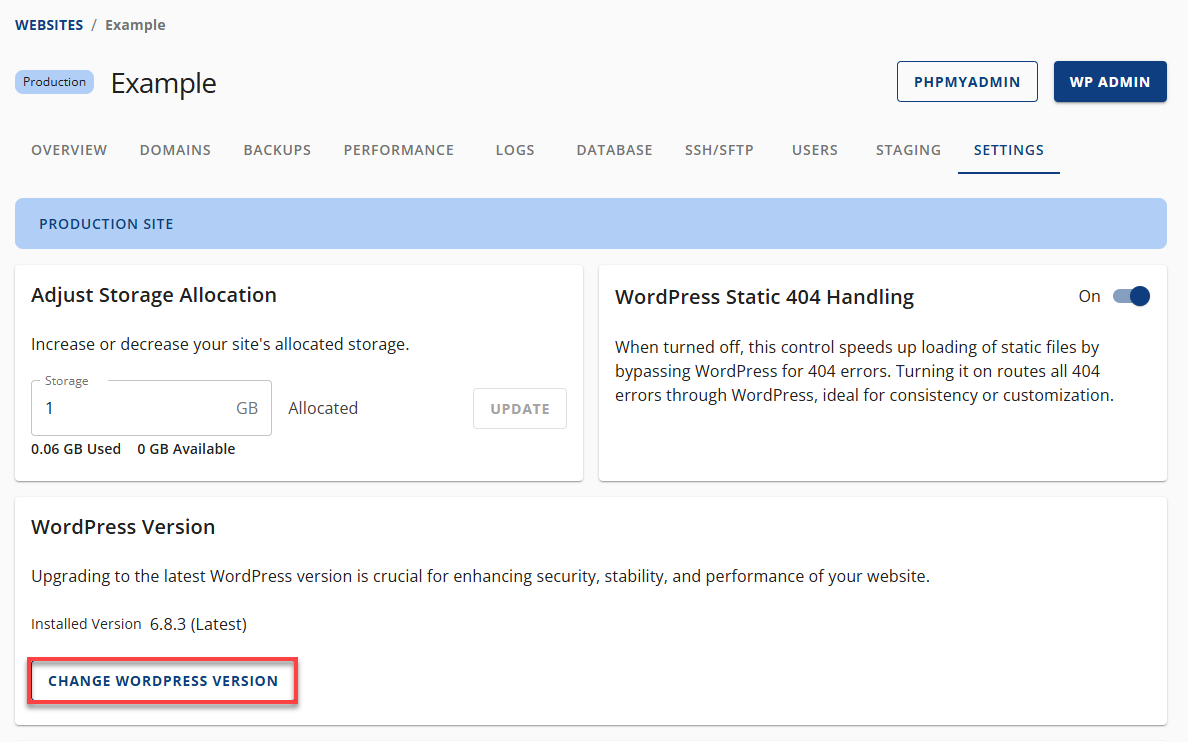The height and width of the screenshot is (742, 1188).
Task: Go to the USERS tab
Action: [x=814, y=149]
